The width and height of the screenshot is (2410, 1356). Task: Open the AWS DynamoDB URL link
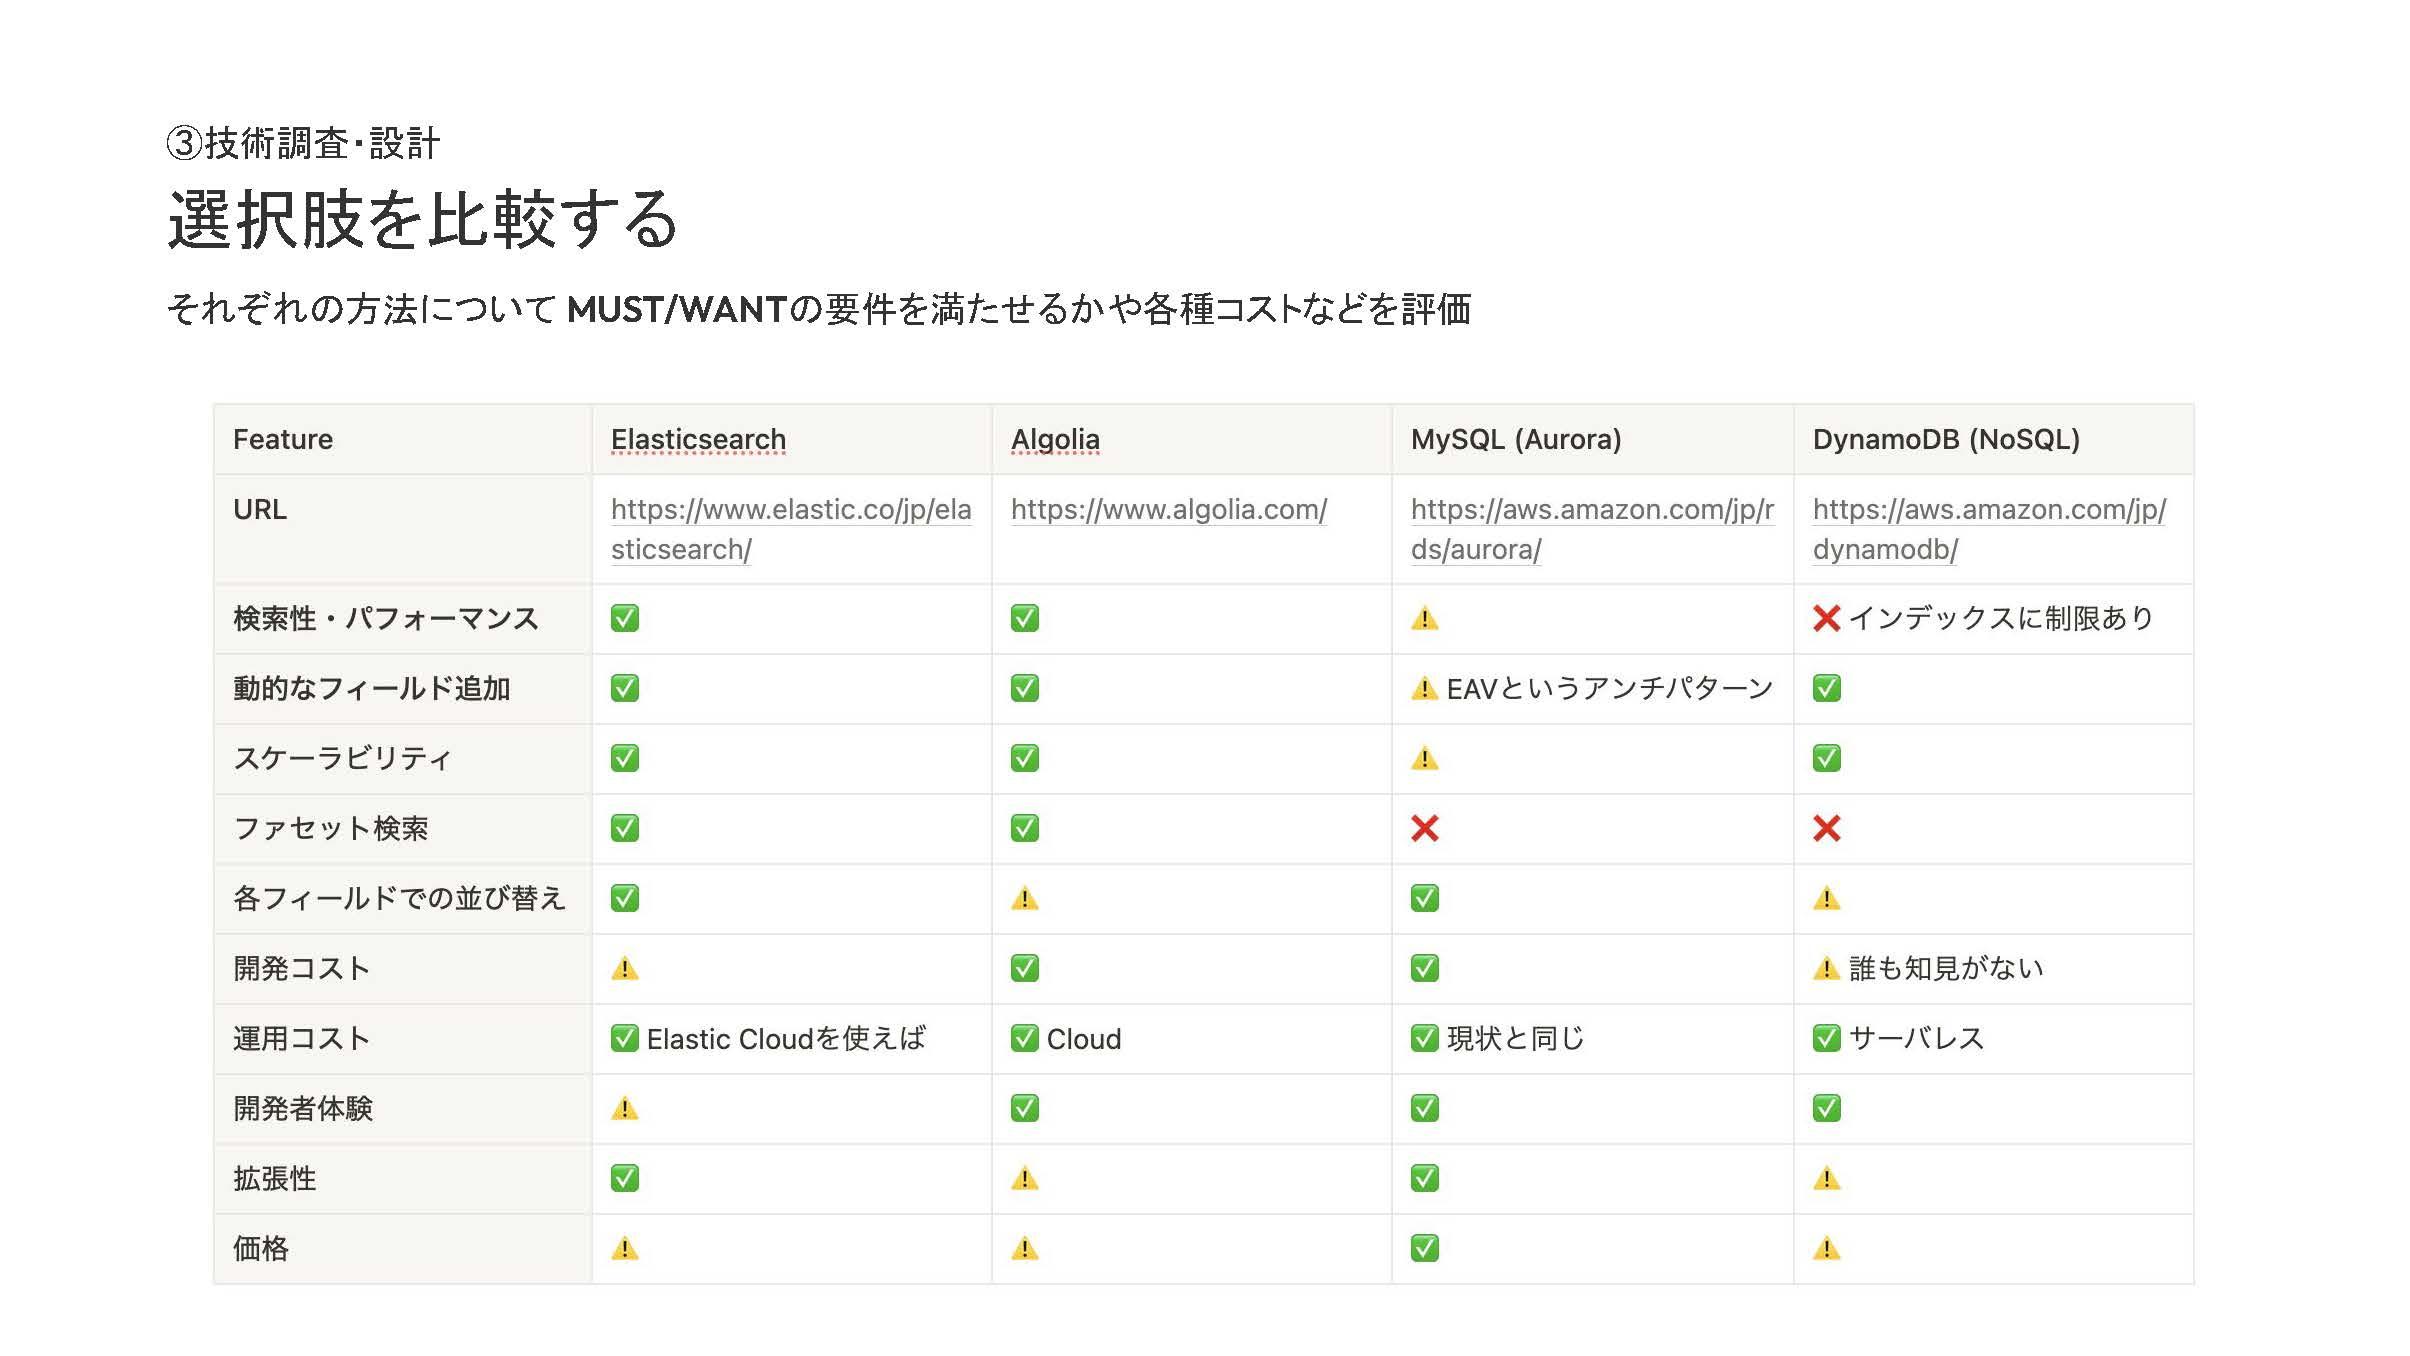pos(1988,529)
